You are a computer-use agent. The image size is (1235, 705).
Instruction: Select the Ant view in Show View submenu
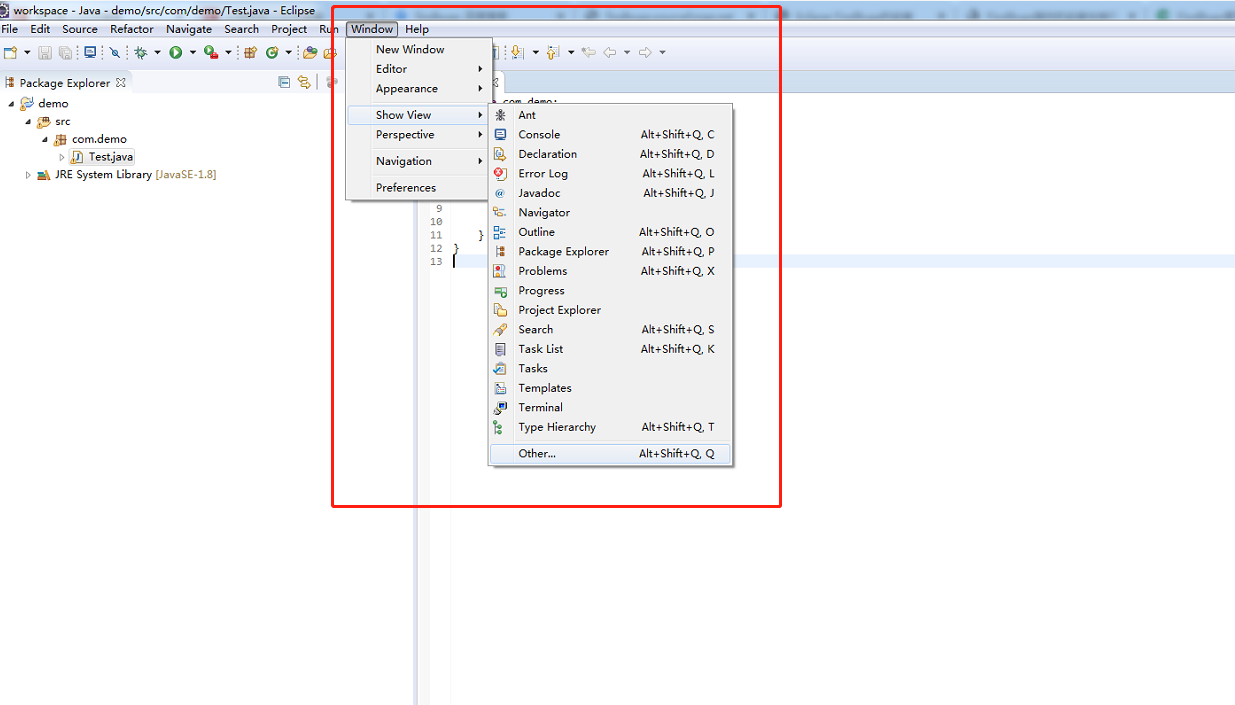(526, 115)
